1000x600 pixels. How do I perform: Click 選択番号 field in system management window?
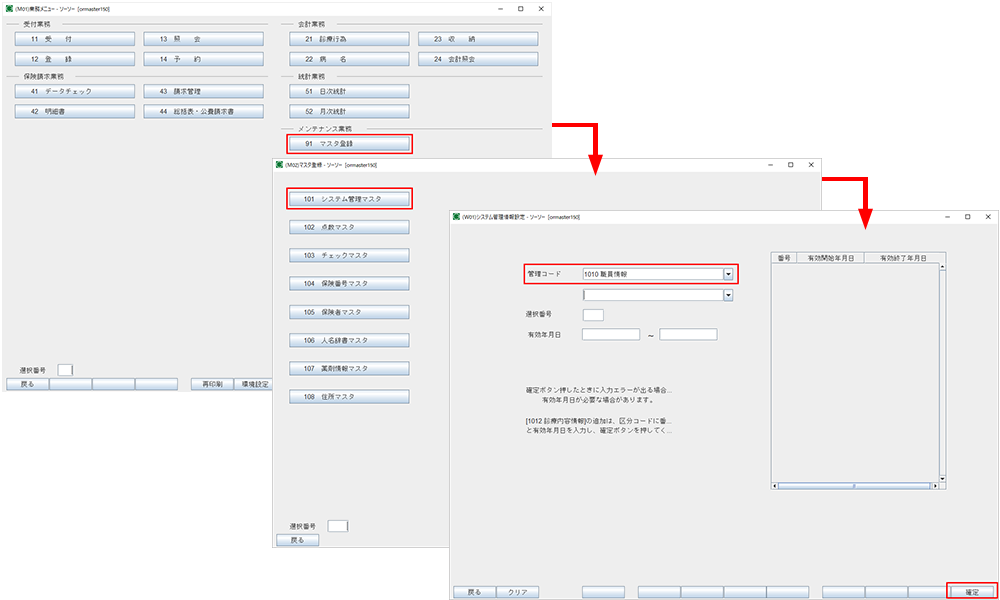[592, 315]
